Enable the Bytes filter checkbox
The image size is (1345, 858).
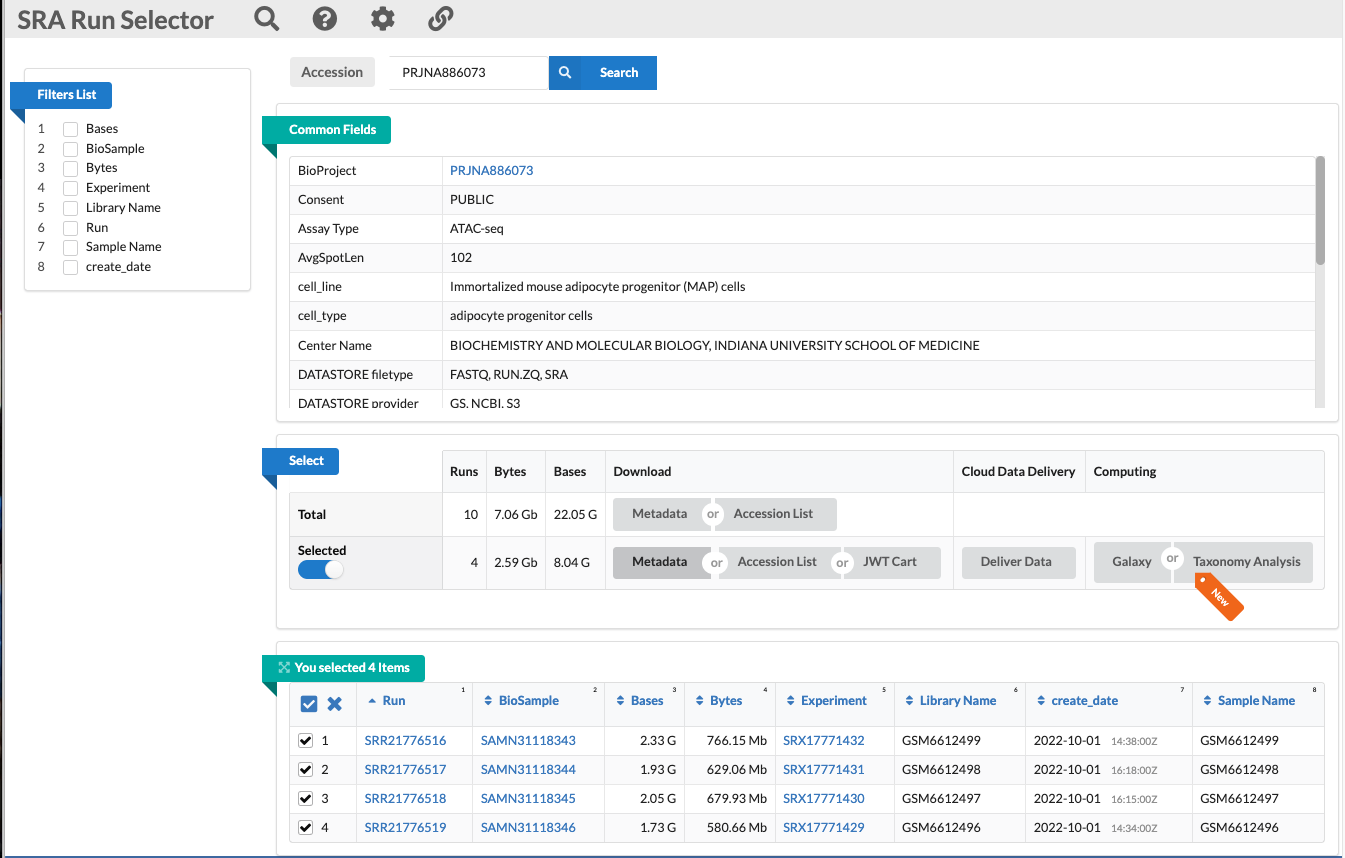pos(71,168)
